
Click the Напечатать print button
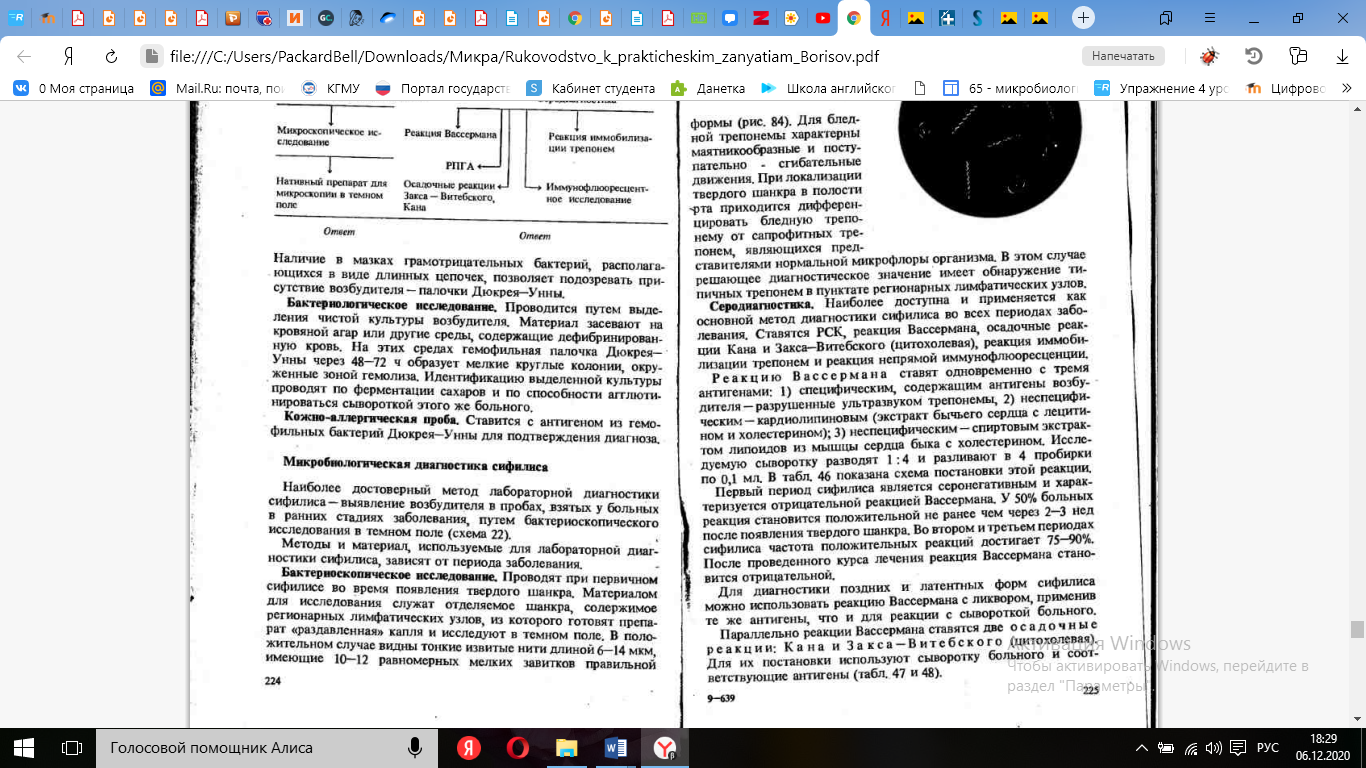pos(1122,56)
